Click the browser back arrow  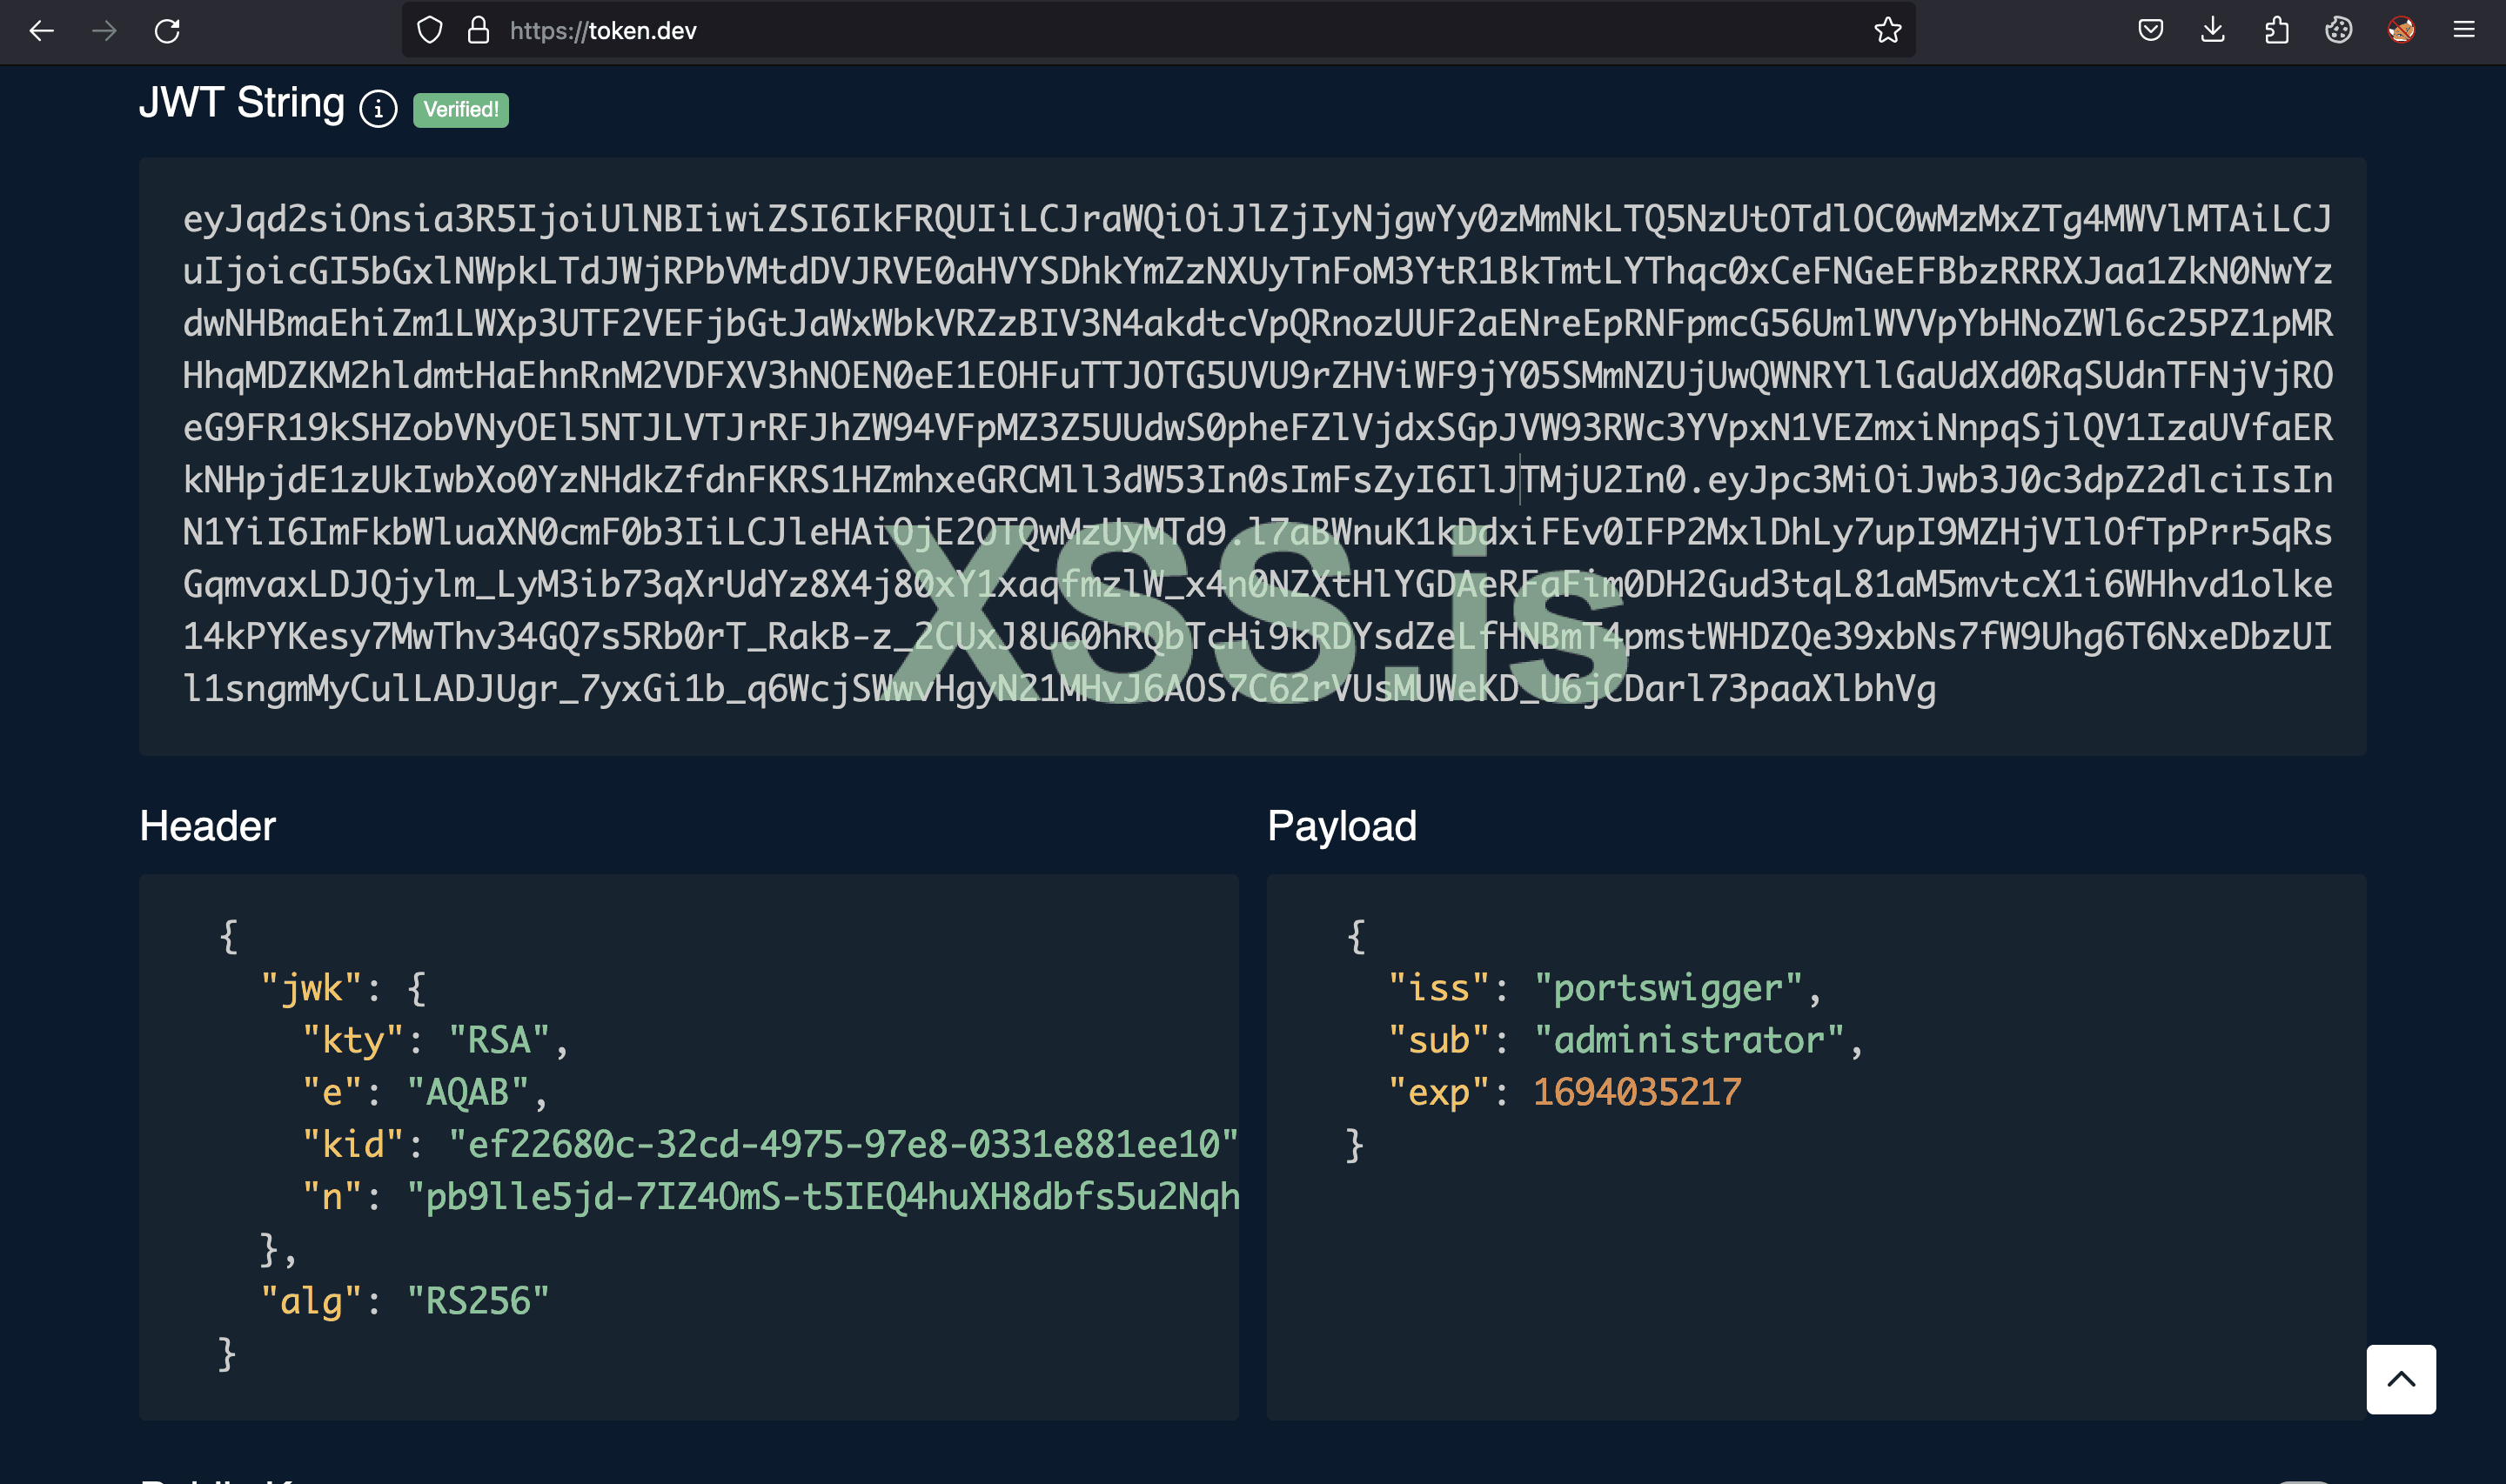coord(41,31)
